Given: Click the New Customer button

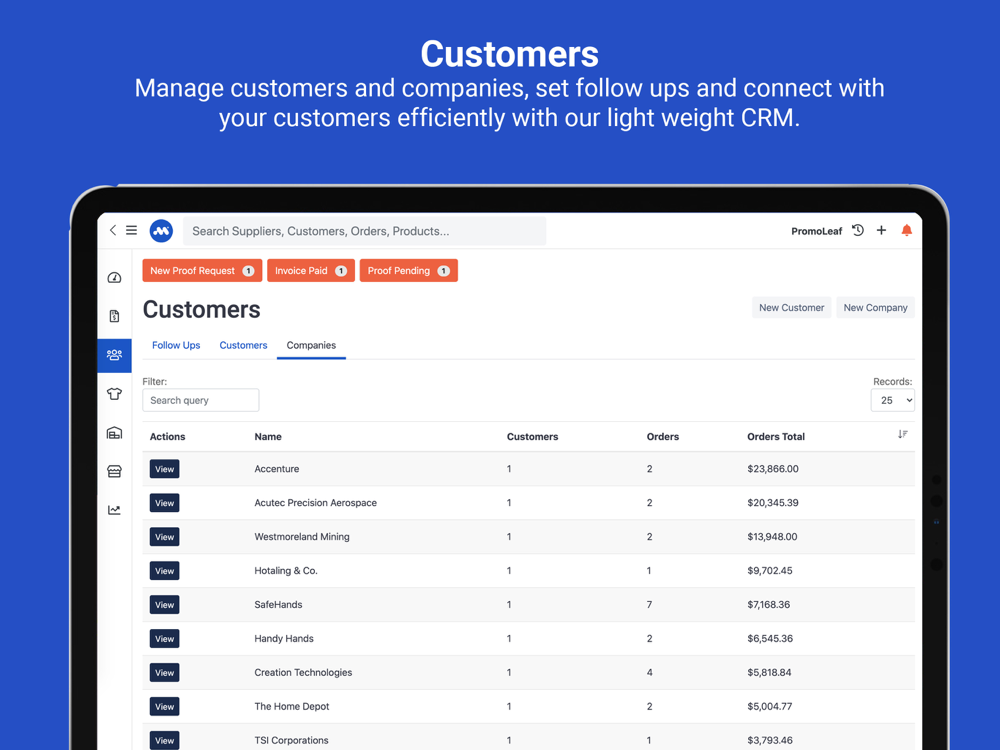Looking at the screenshot, I should [x=791, y=307].
